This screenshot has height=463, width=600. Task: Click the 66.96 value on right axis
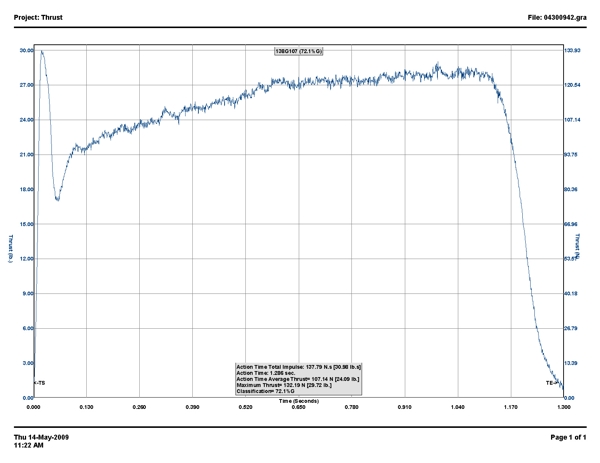click(x=573, y=224)
